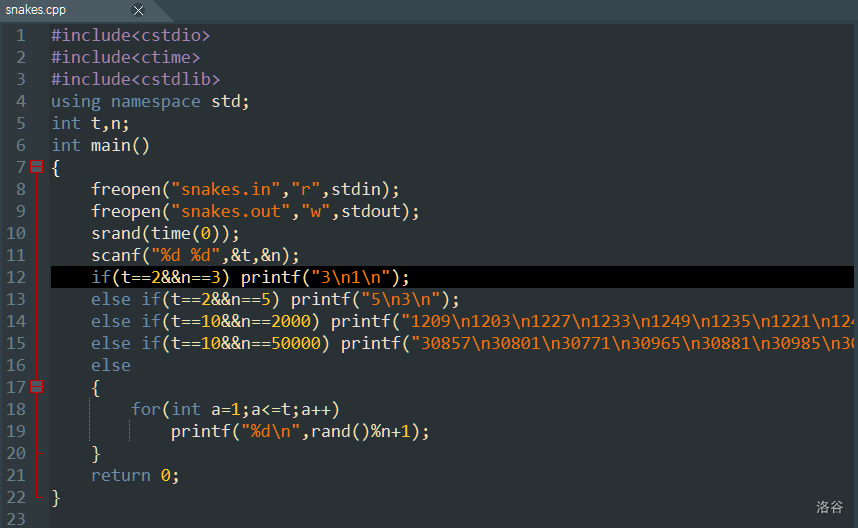Click the #include<cstdlib> directive
Screen dimensions: 858x528
[135, 79]
